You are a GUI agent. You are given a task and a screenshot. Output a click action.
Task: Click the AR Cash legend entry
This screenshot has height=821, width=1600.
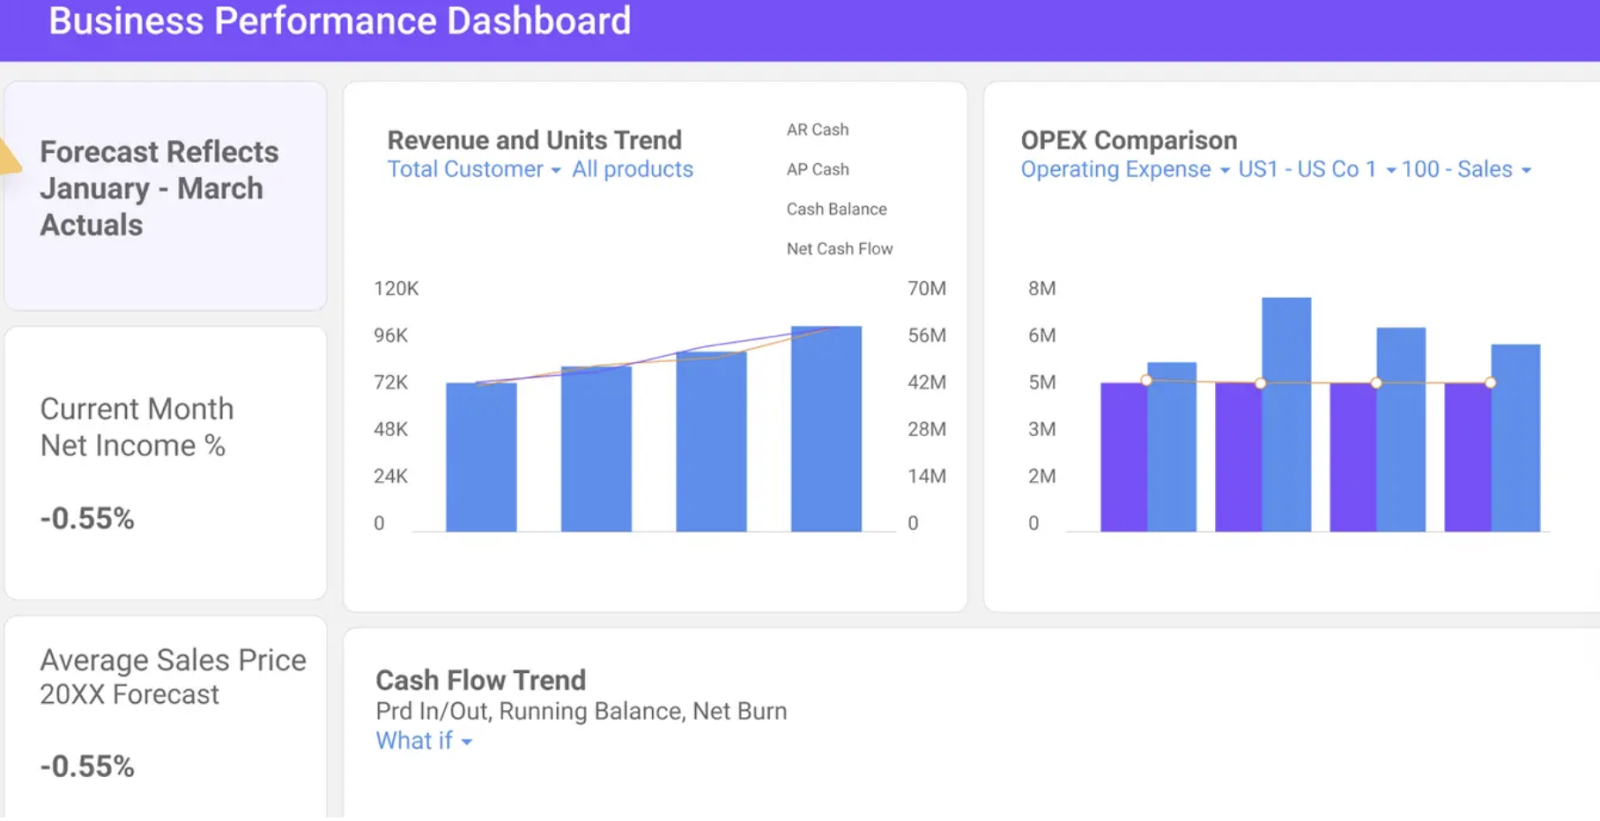[x=817, y=130]
